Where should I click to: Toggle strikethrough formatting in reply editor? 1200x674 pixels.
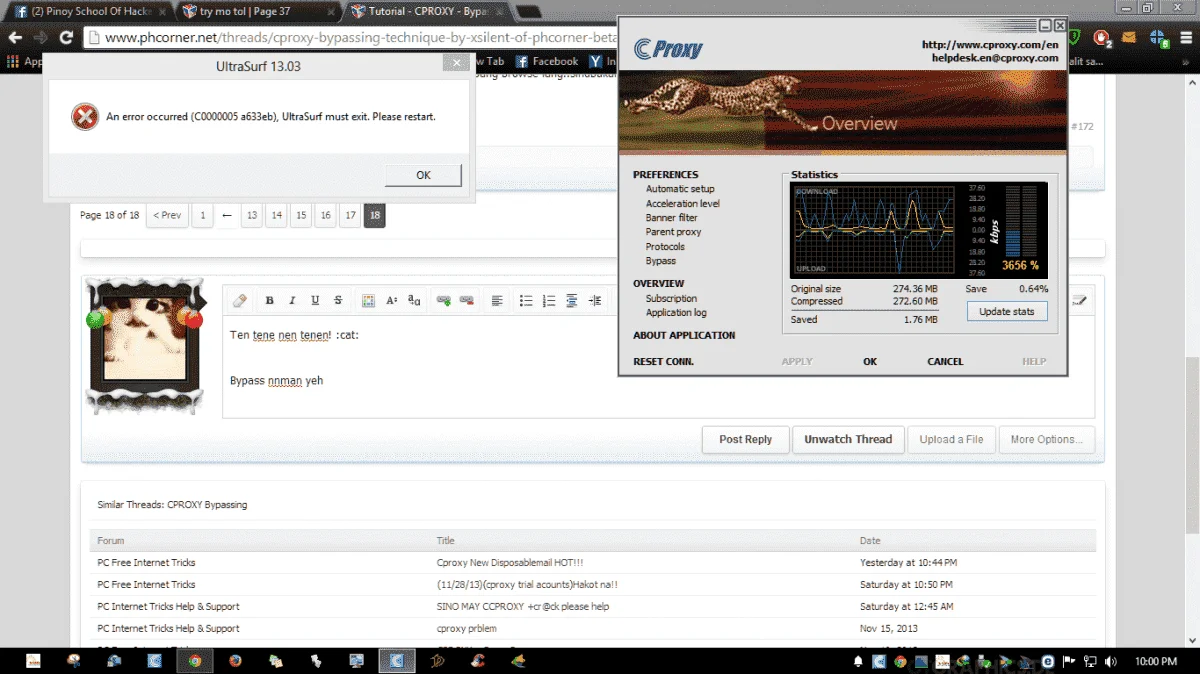pyautogui.click(x=338, y=300)
